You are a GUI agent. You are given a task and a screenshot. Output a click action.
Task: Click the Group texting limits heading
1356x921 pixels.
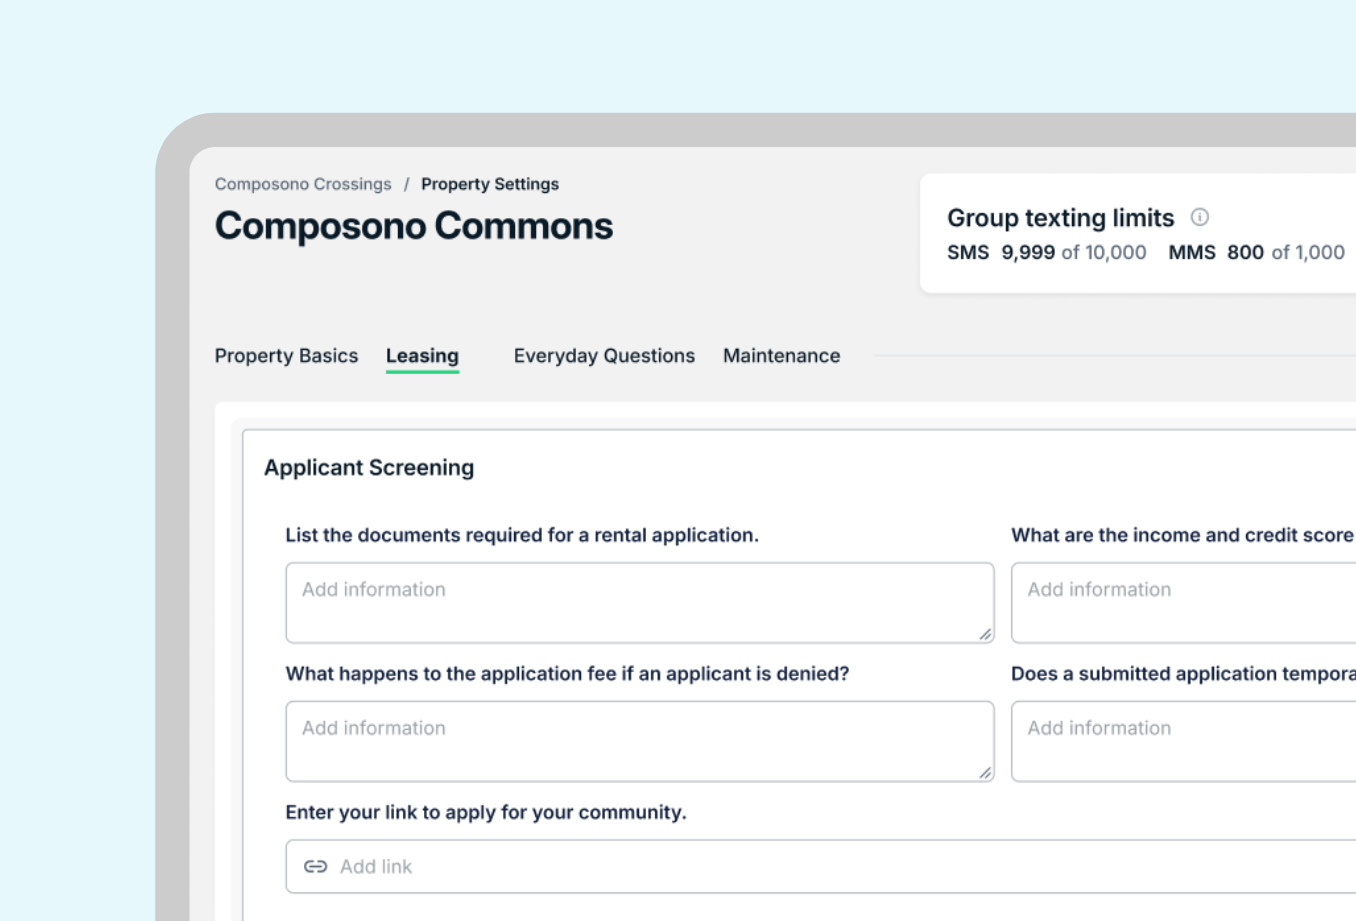(1060, 218)
